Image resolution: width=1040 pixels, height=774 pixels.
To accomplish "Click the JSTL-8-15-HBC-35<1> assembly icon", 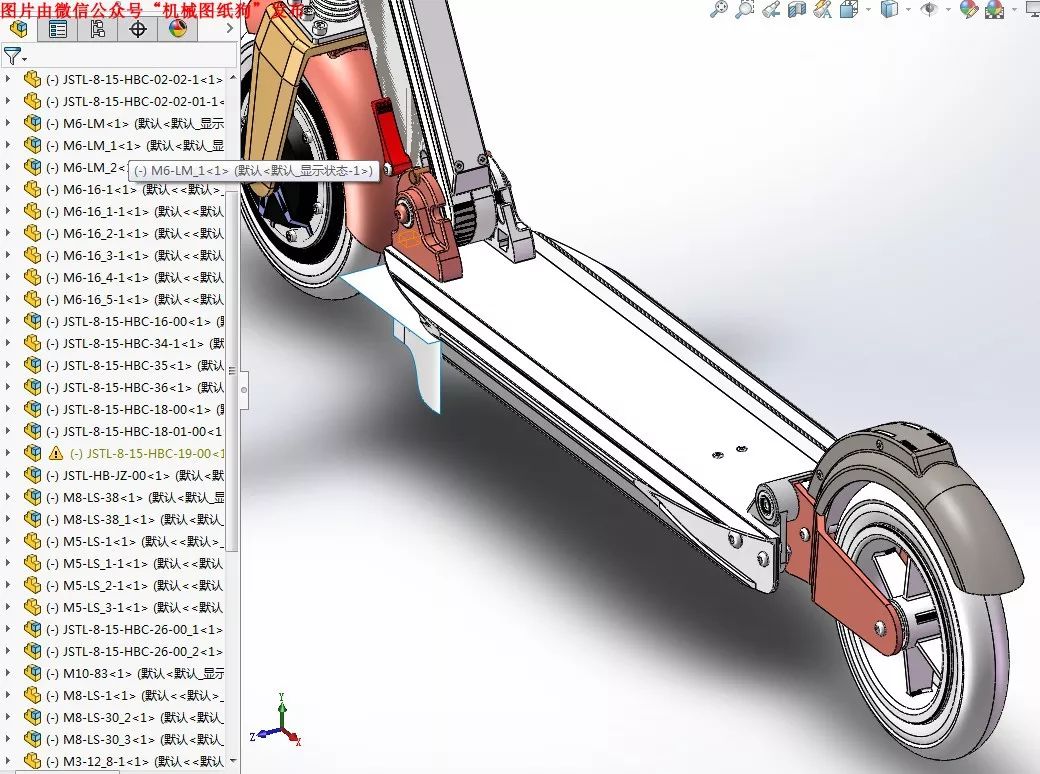I will click(32, 365).
